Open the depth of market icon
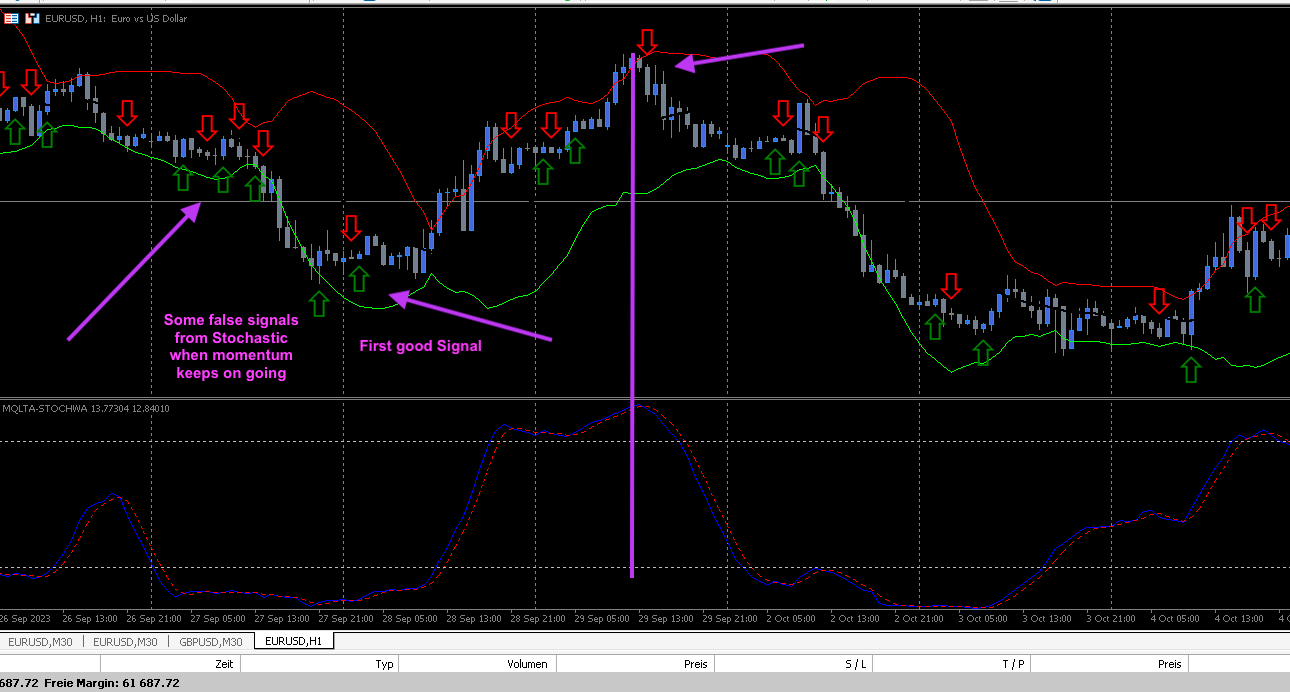 [x=33, y=18]
